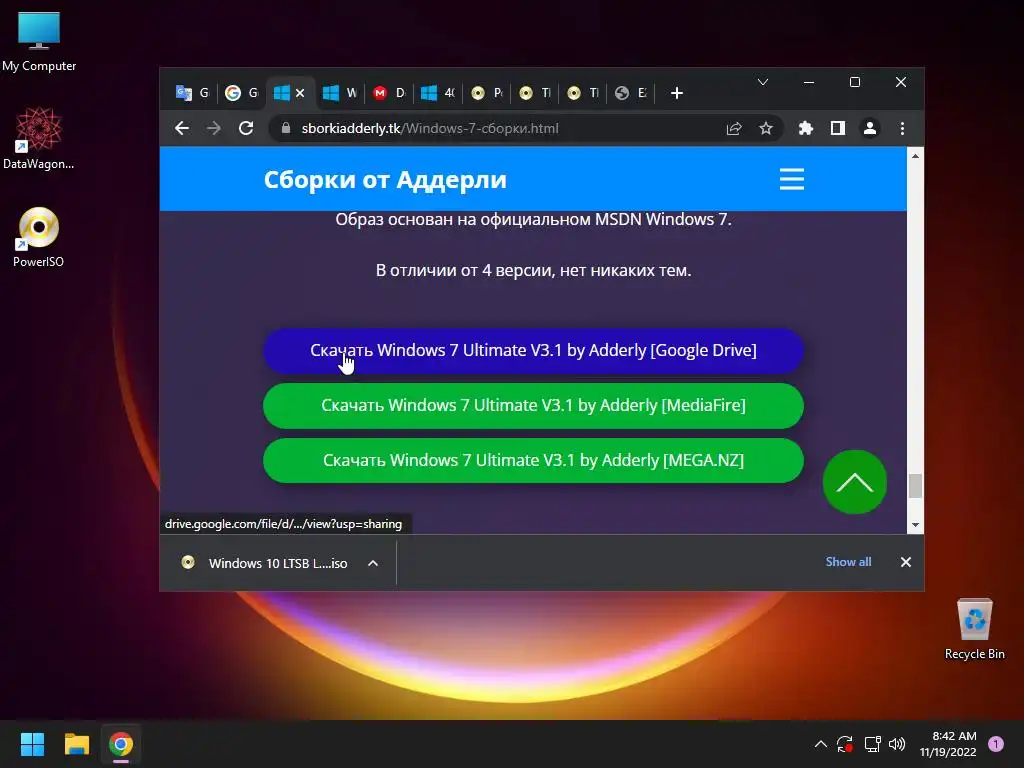
Task: Switch to the tab labeled W
Action: [x=340, y=93]
